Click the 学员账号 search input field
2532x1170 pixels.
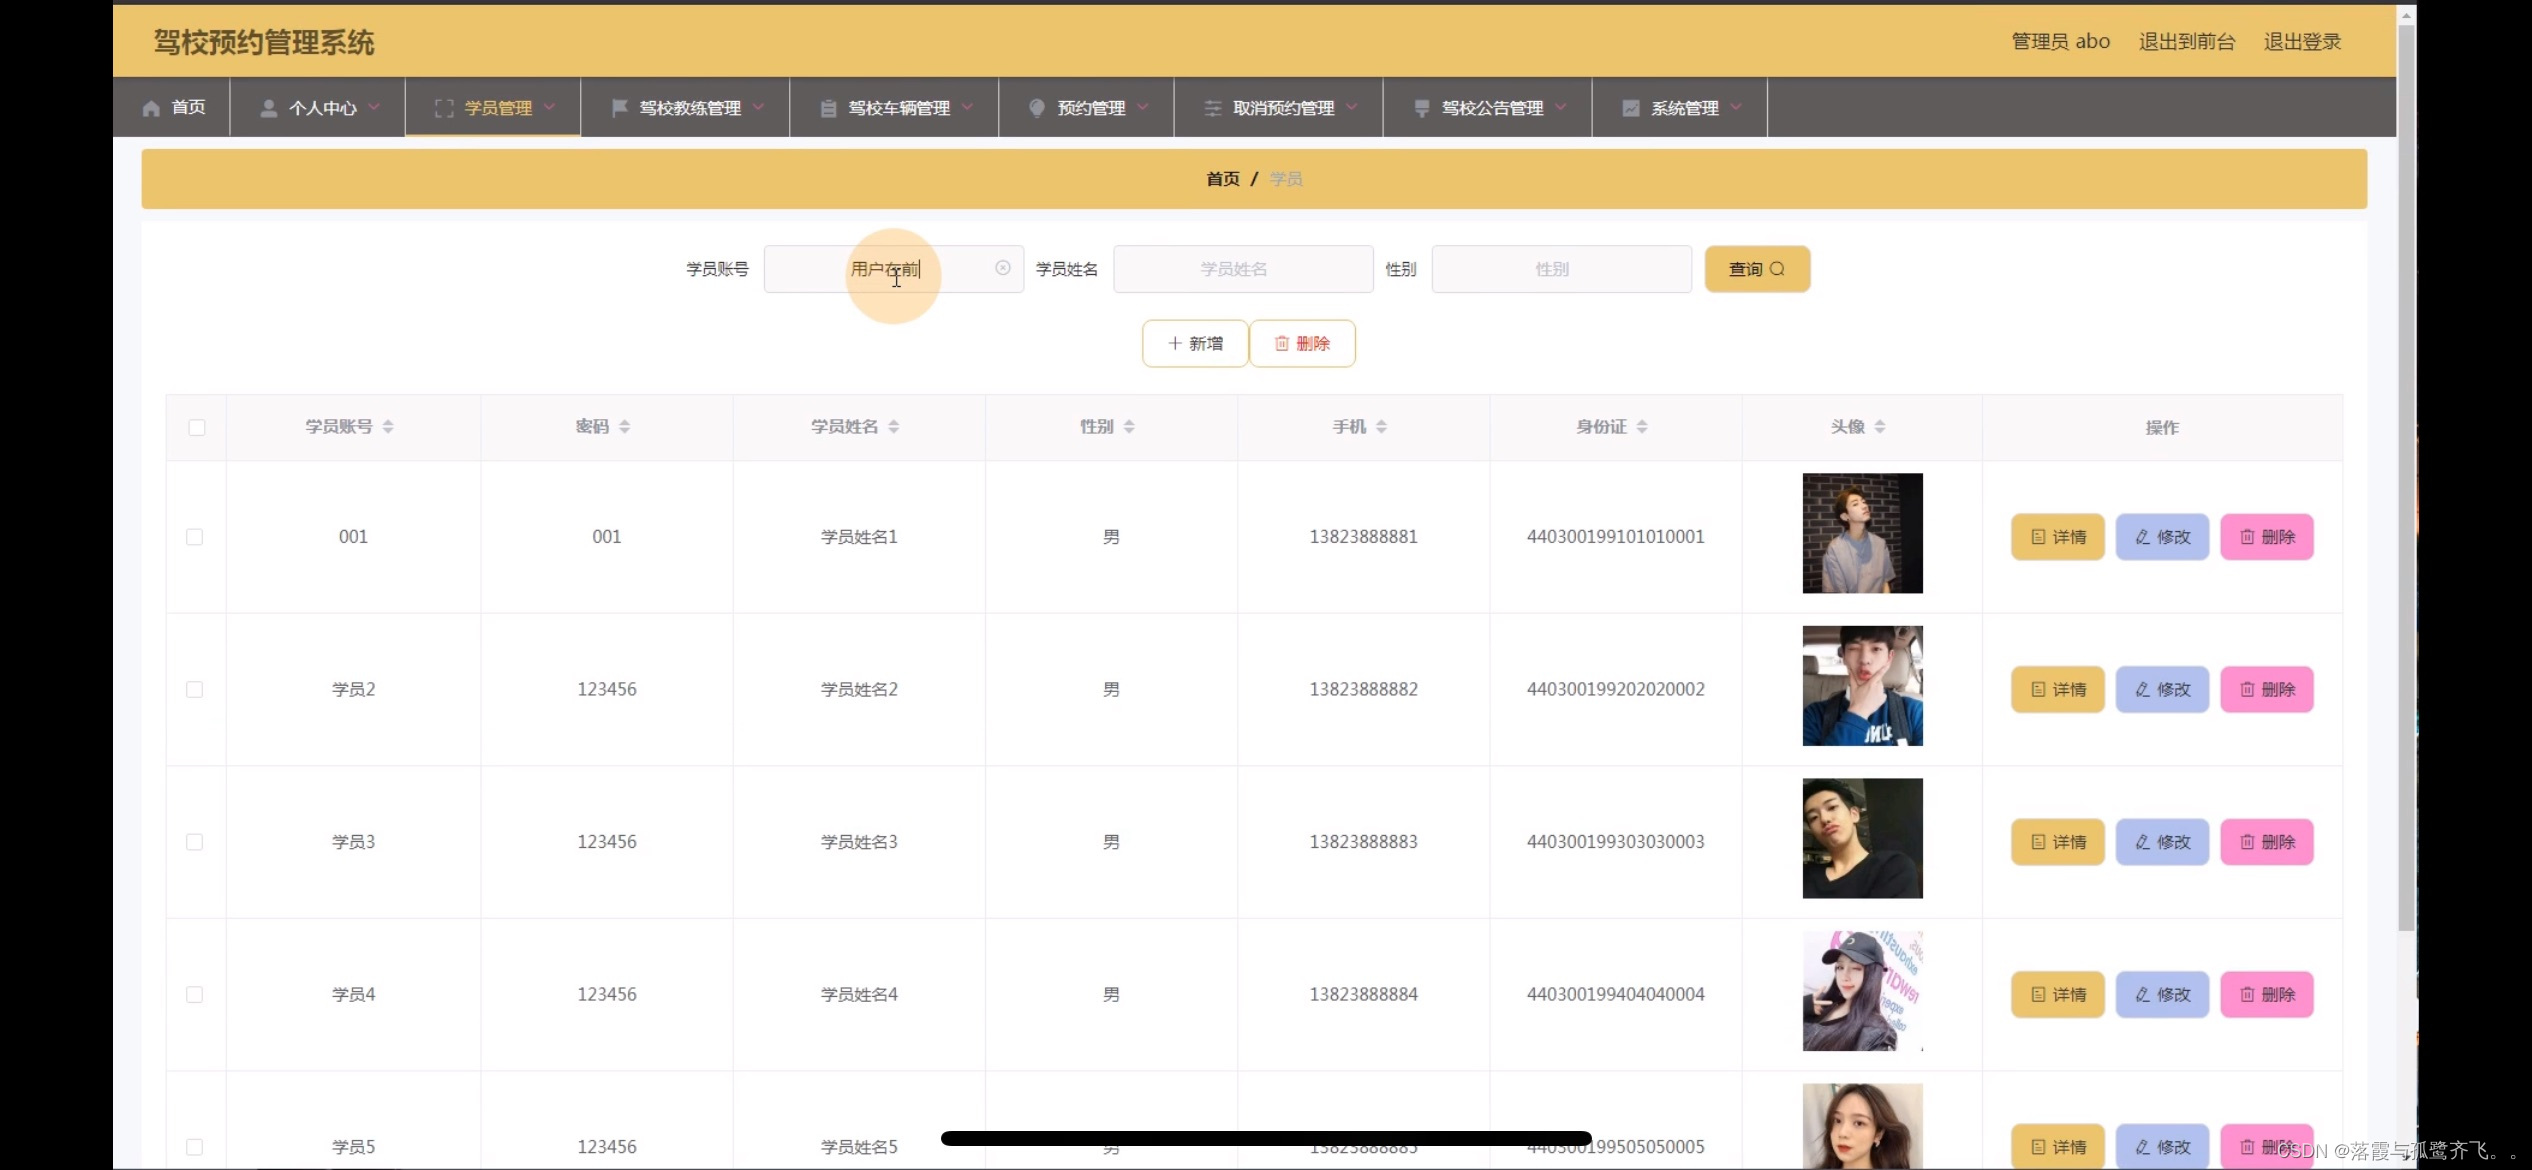[x=893, y=269]
